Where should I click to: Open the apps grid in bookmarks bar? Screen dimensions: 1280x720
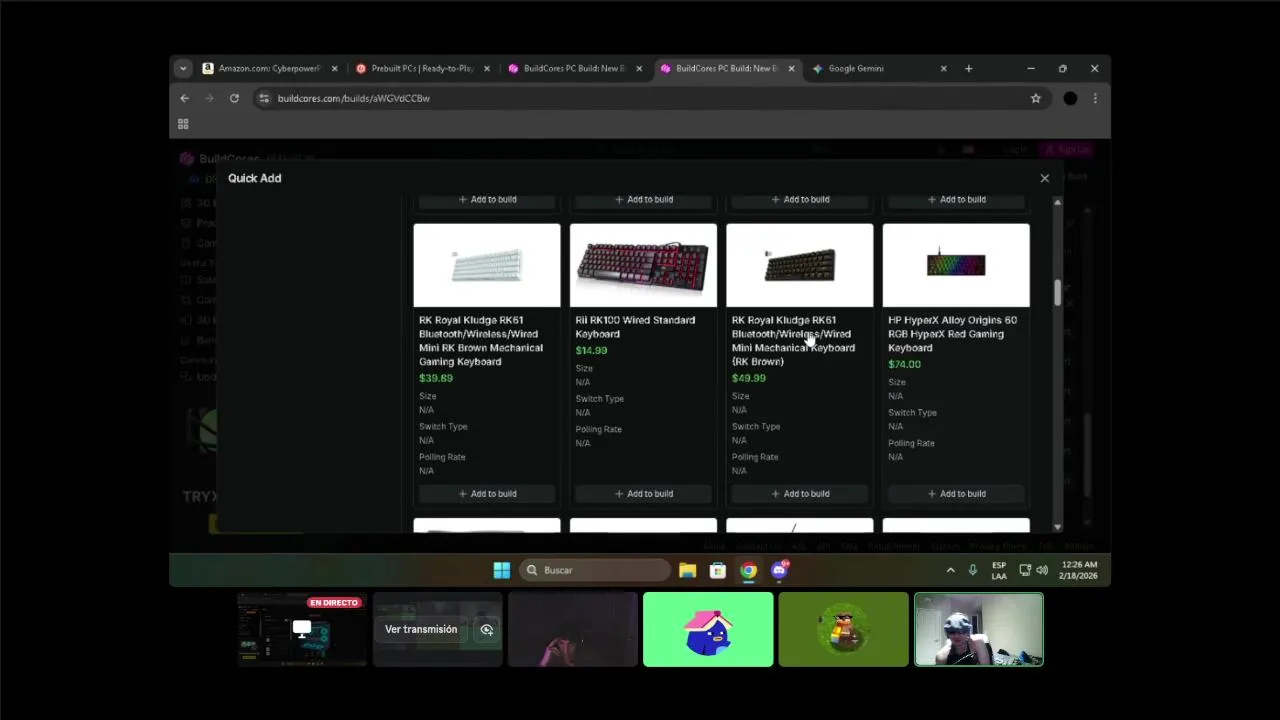(183, 123)
